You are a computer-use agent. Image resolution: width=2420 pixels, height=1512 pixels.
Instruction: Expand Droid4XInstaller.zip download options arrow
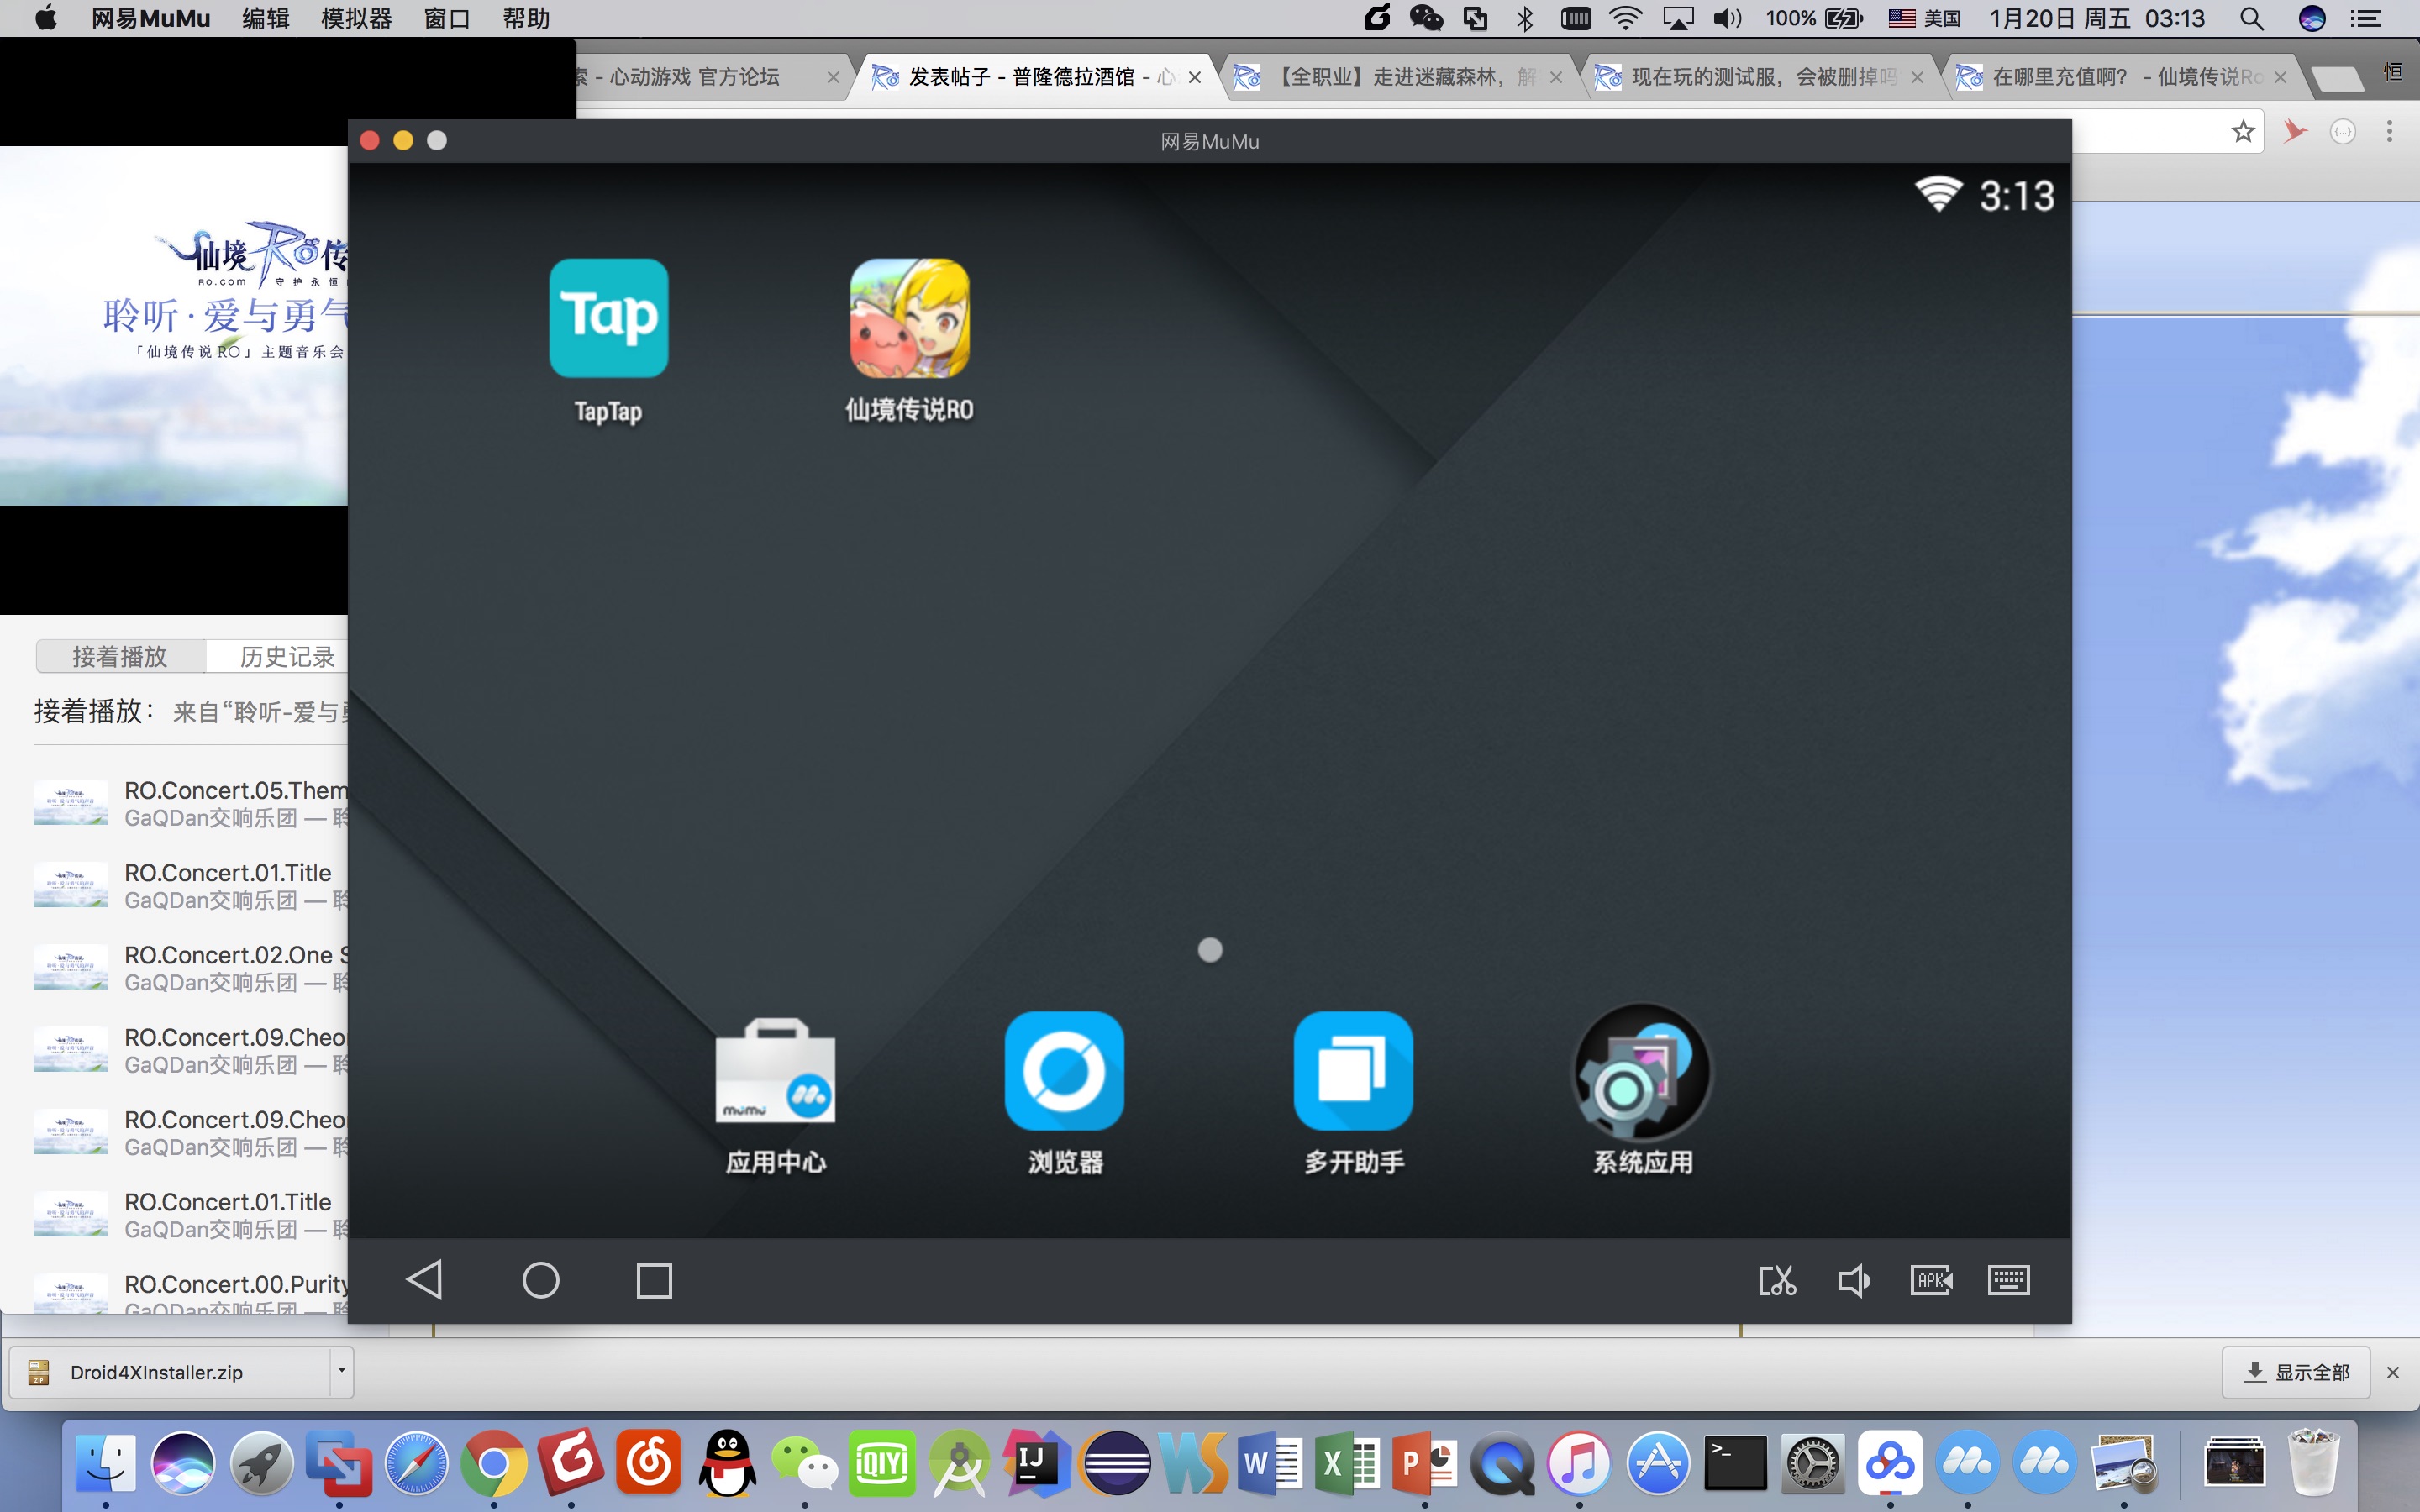341,1371
